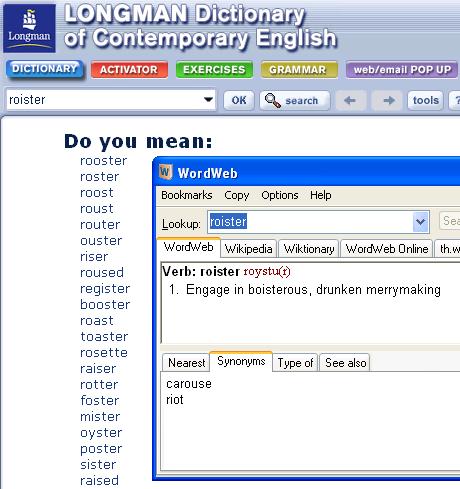Select the Wikipedia tab in WordWeb

click(248, 249)
